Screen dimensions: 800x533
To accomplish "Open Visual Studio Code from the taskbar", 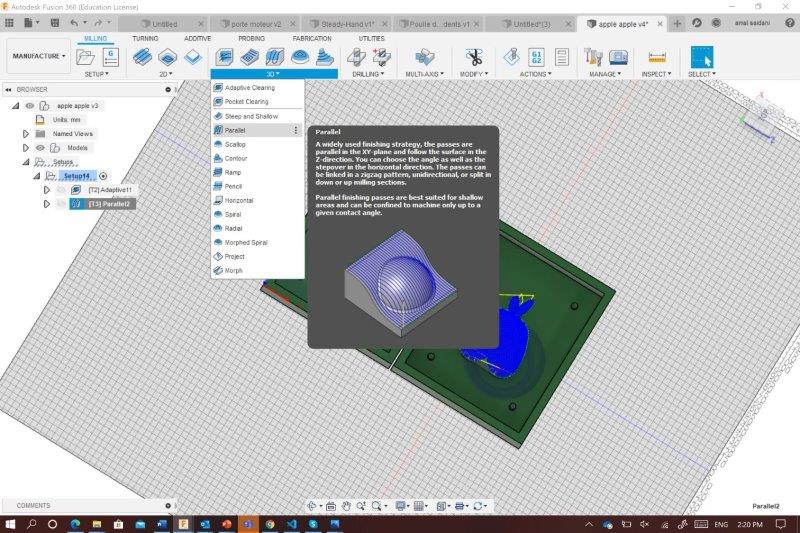I will (291, 524).
